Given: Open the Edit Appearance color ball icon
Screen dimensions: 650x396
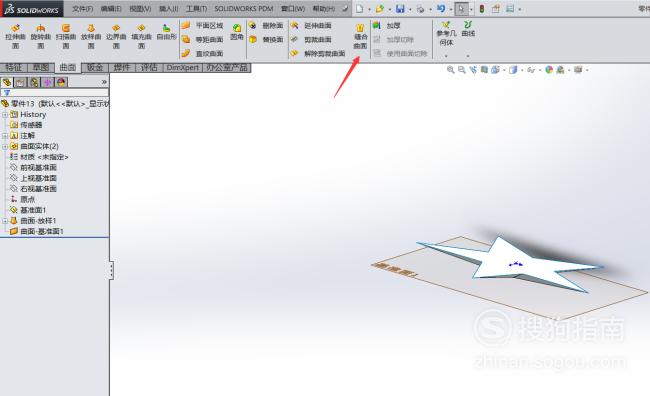Looking at the screenshot, I should pos(549,70).
